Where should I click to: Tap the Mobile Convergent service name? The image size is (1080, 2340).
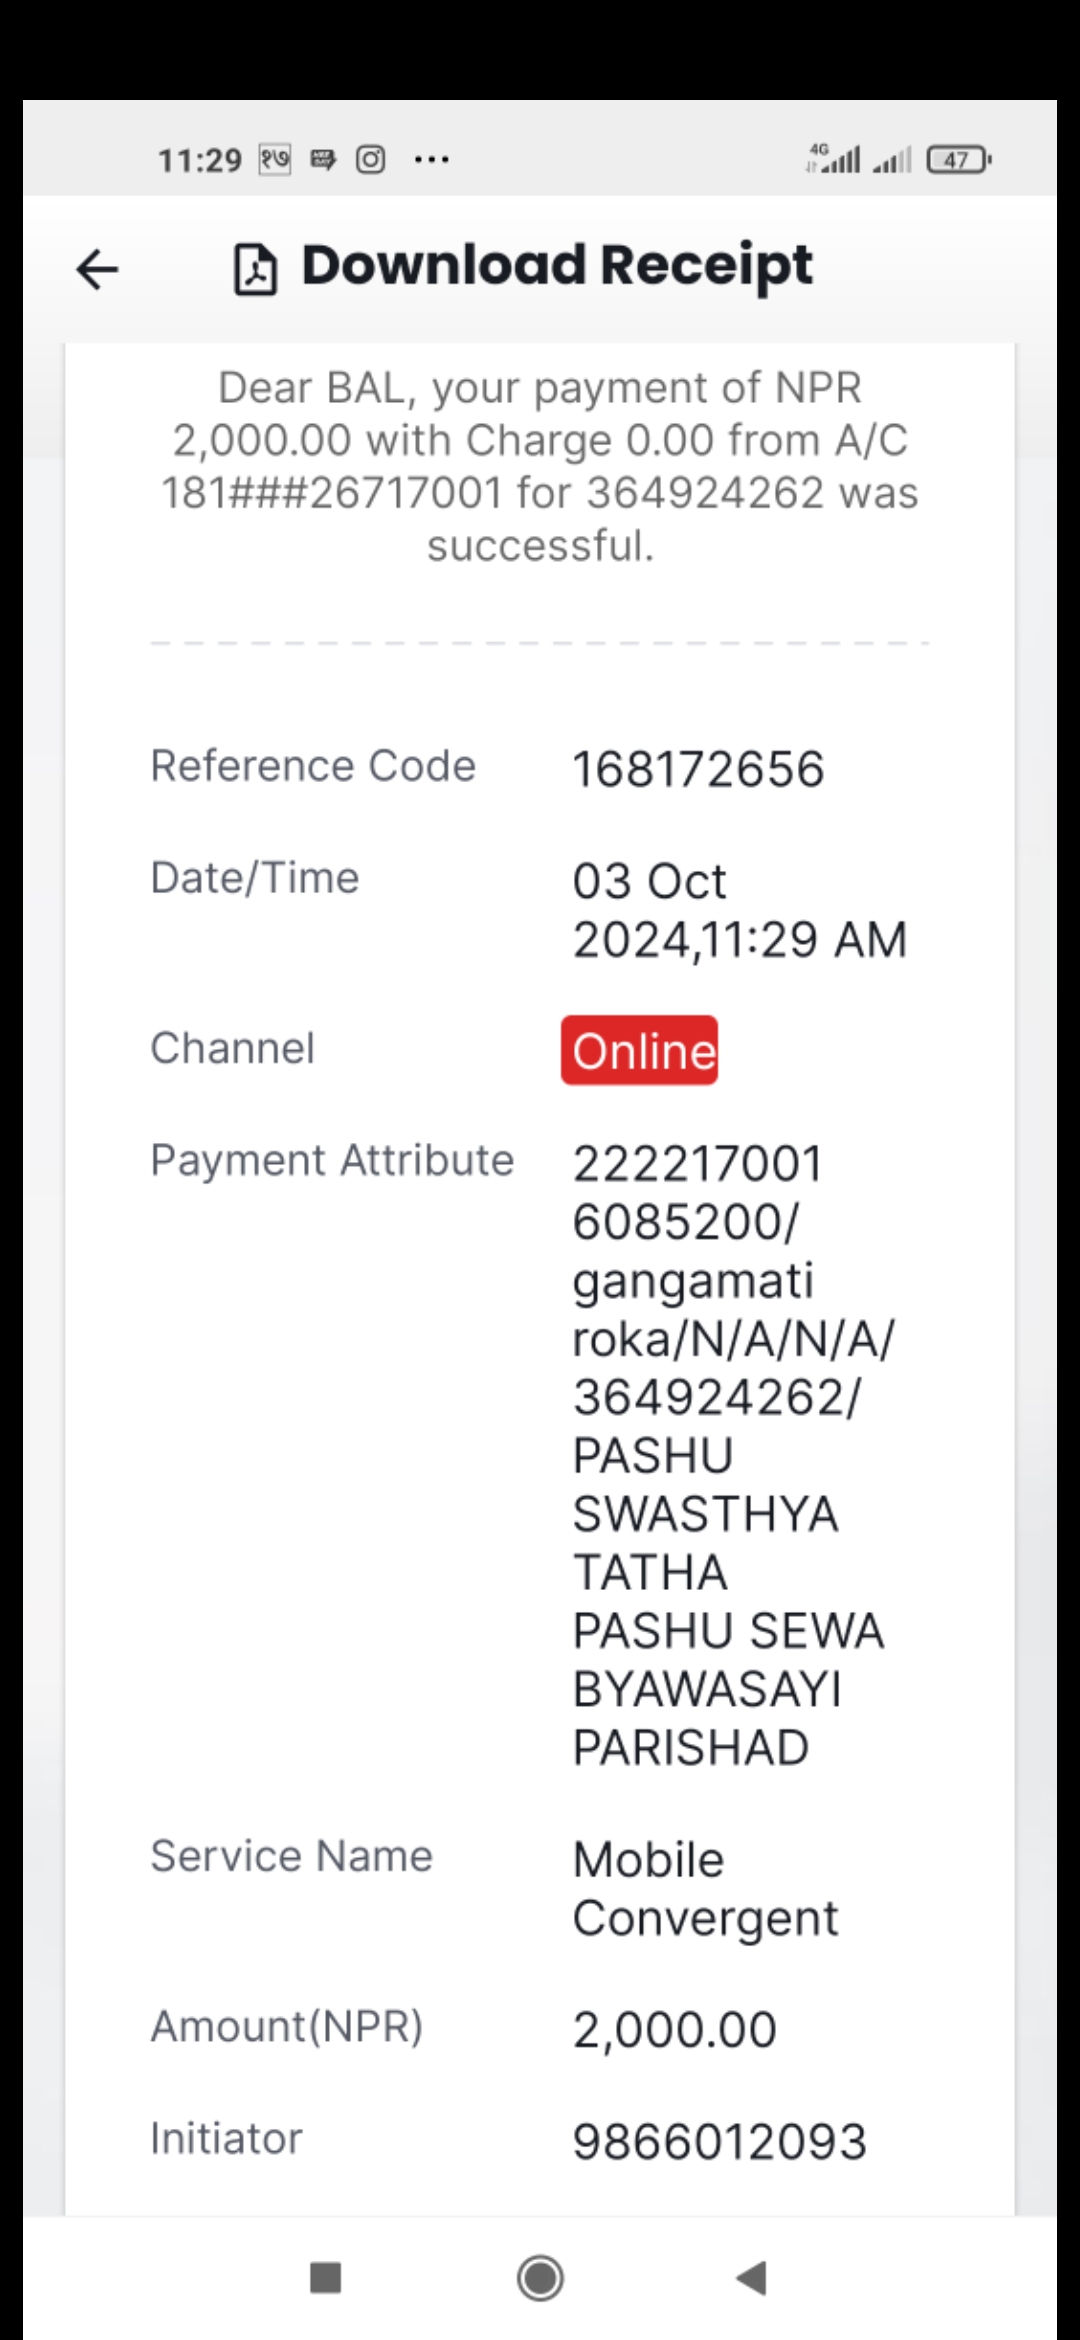pyautogui.click(x=705, y=1888)
